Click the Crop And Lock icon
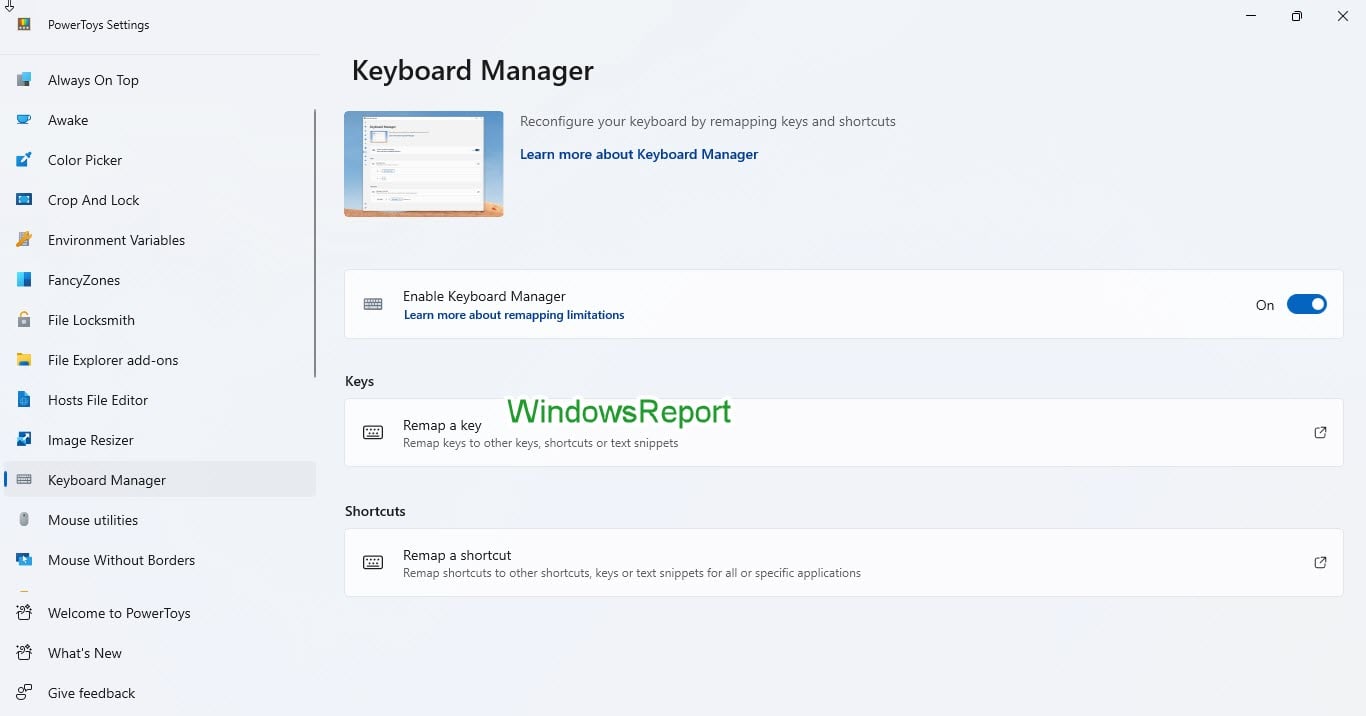The image size is (1366, 716). 24,200
